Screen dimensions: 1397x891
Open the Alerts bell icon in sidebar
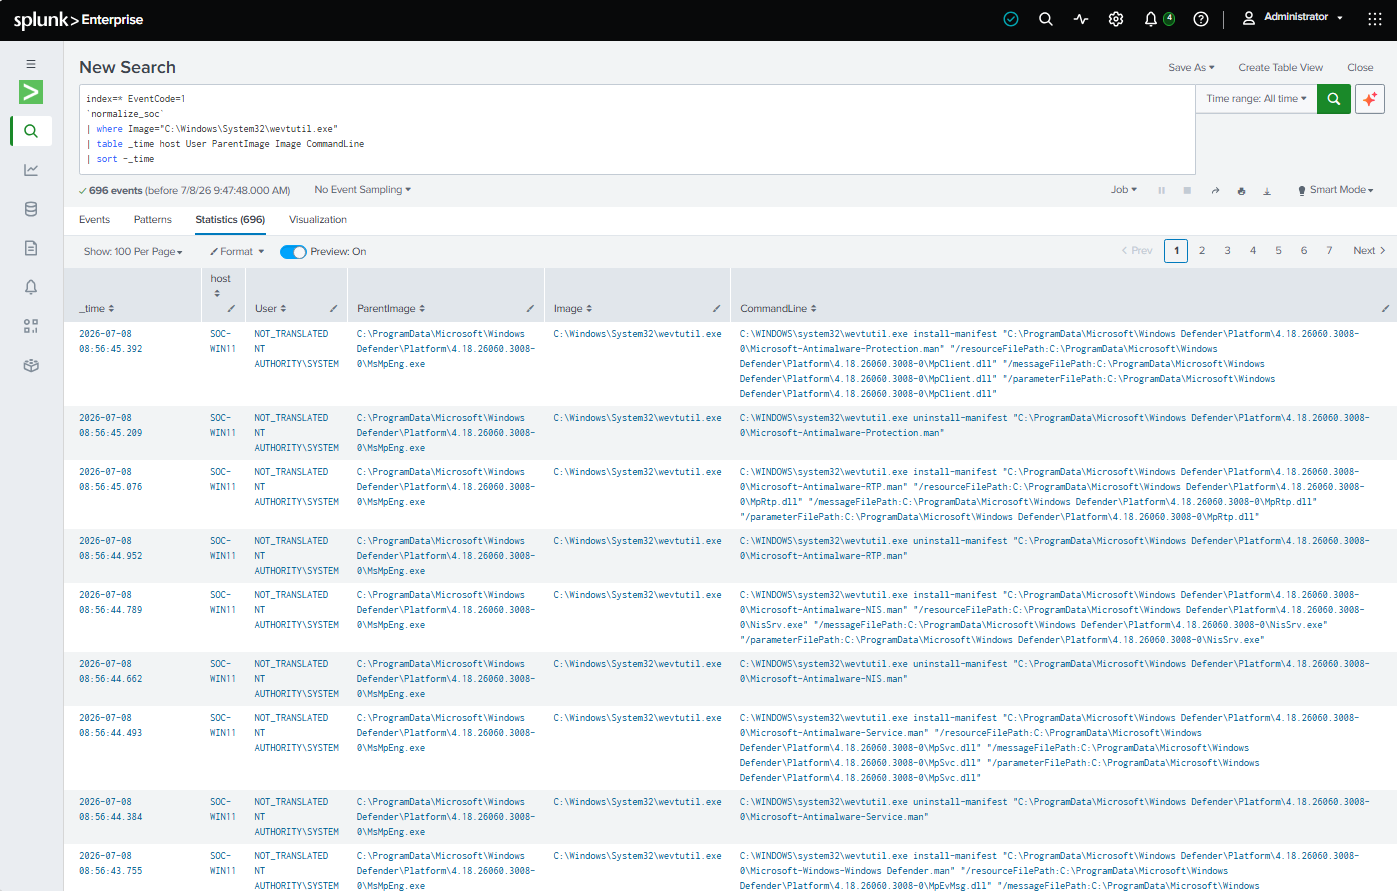click(x=31, y=287)
